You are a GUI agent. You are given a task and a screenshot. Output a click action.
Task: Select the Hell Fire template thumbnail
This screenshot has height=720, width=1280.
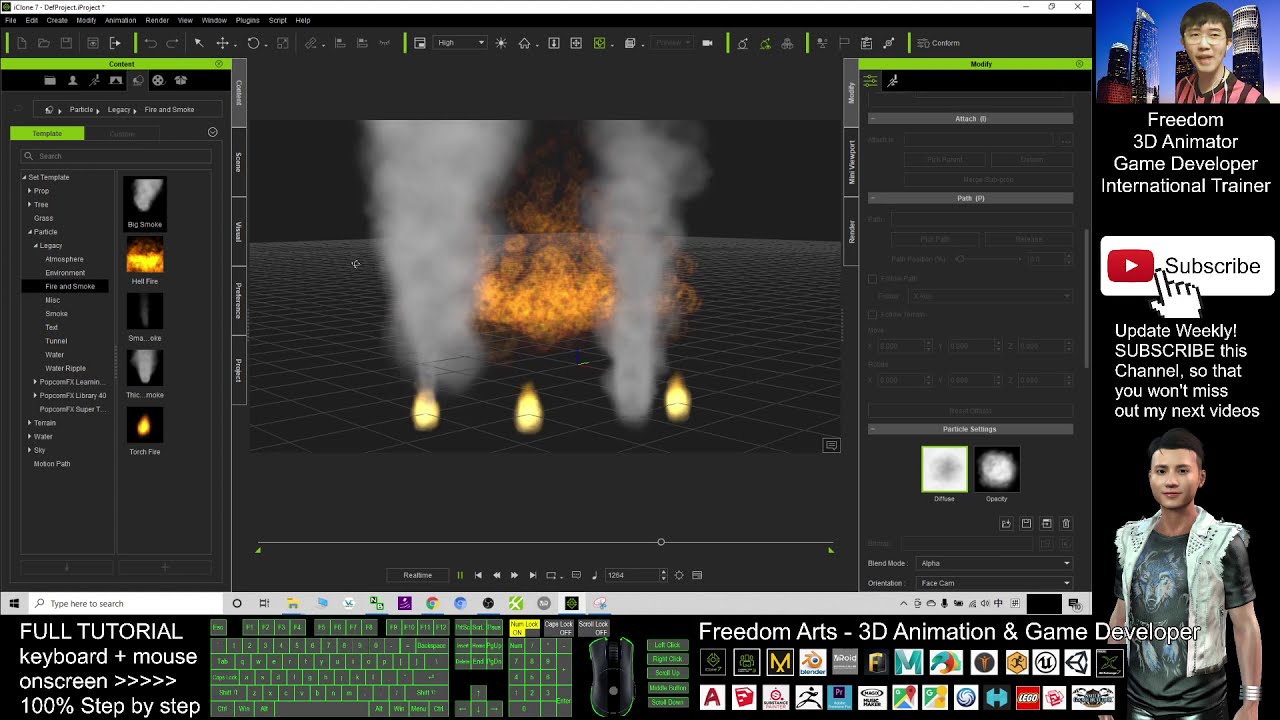(145, 256)
